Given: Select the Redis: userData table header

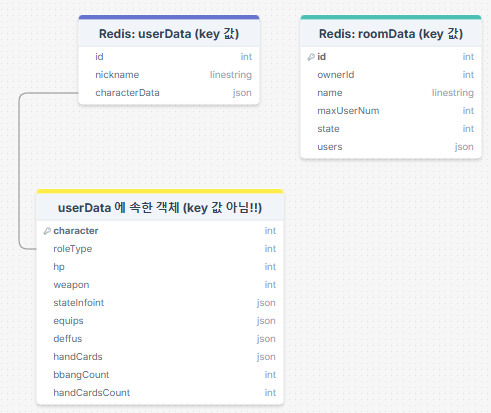Looking at the screenshot, I should [169, 34].
